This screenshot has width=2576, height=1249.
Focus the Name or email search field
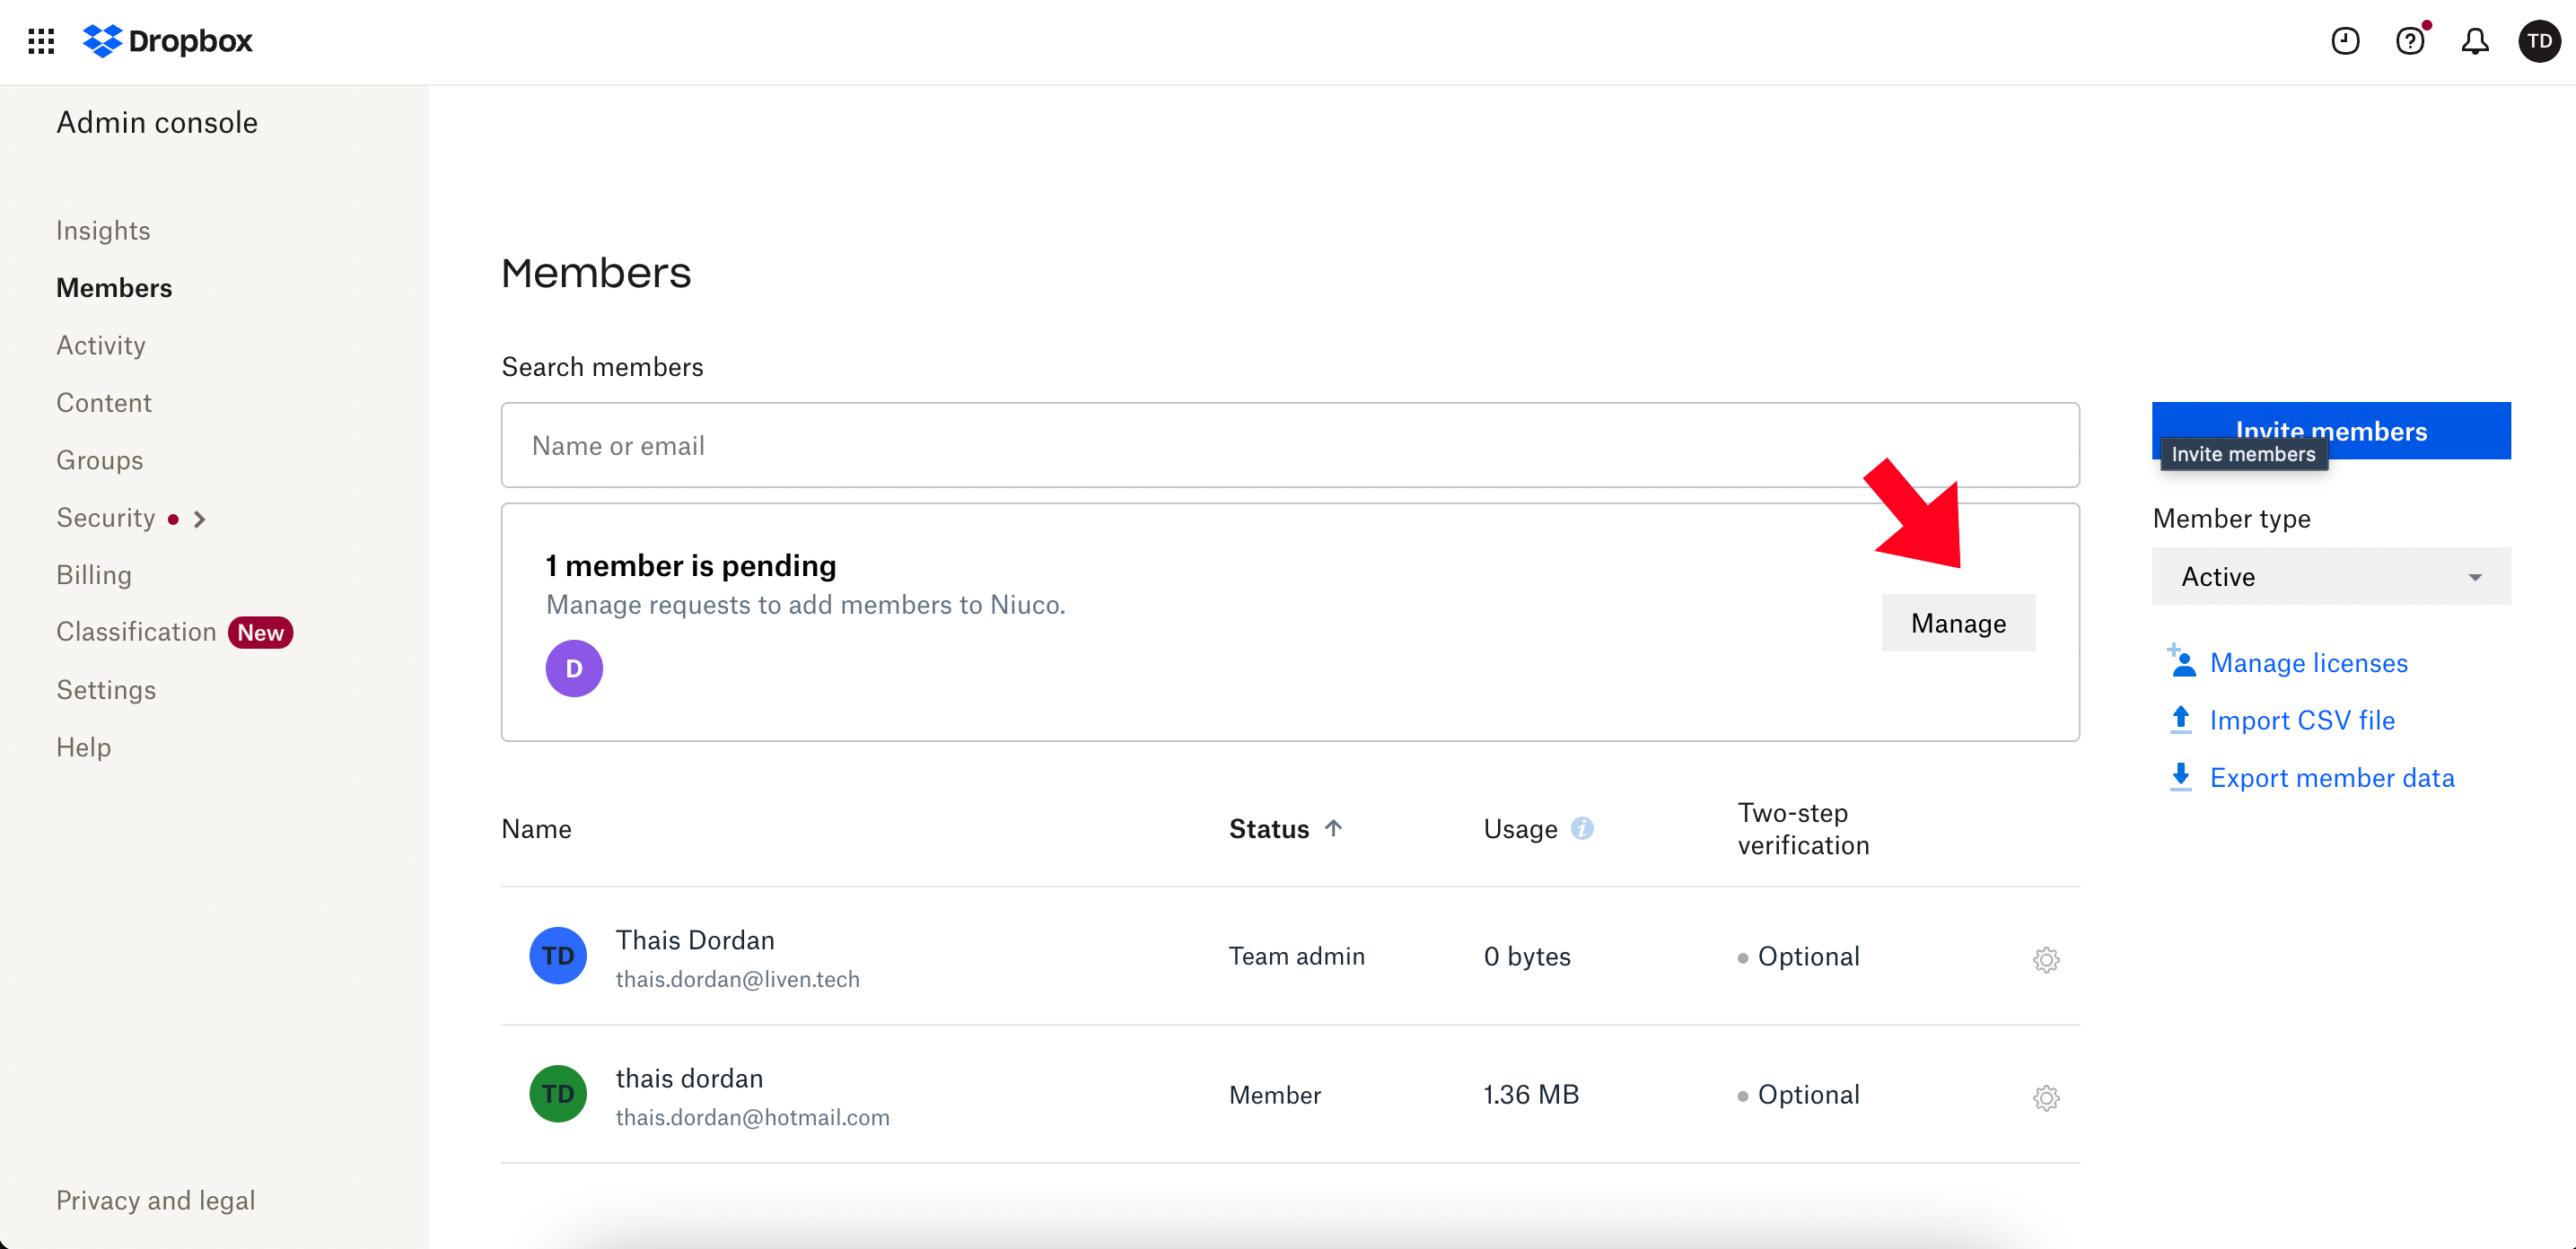click(1289, 445)
